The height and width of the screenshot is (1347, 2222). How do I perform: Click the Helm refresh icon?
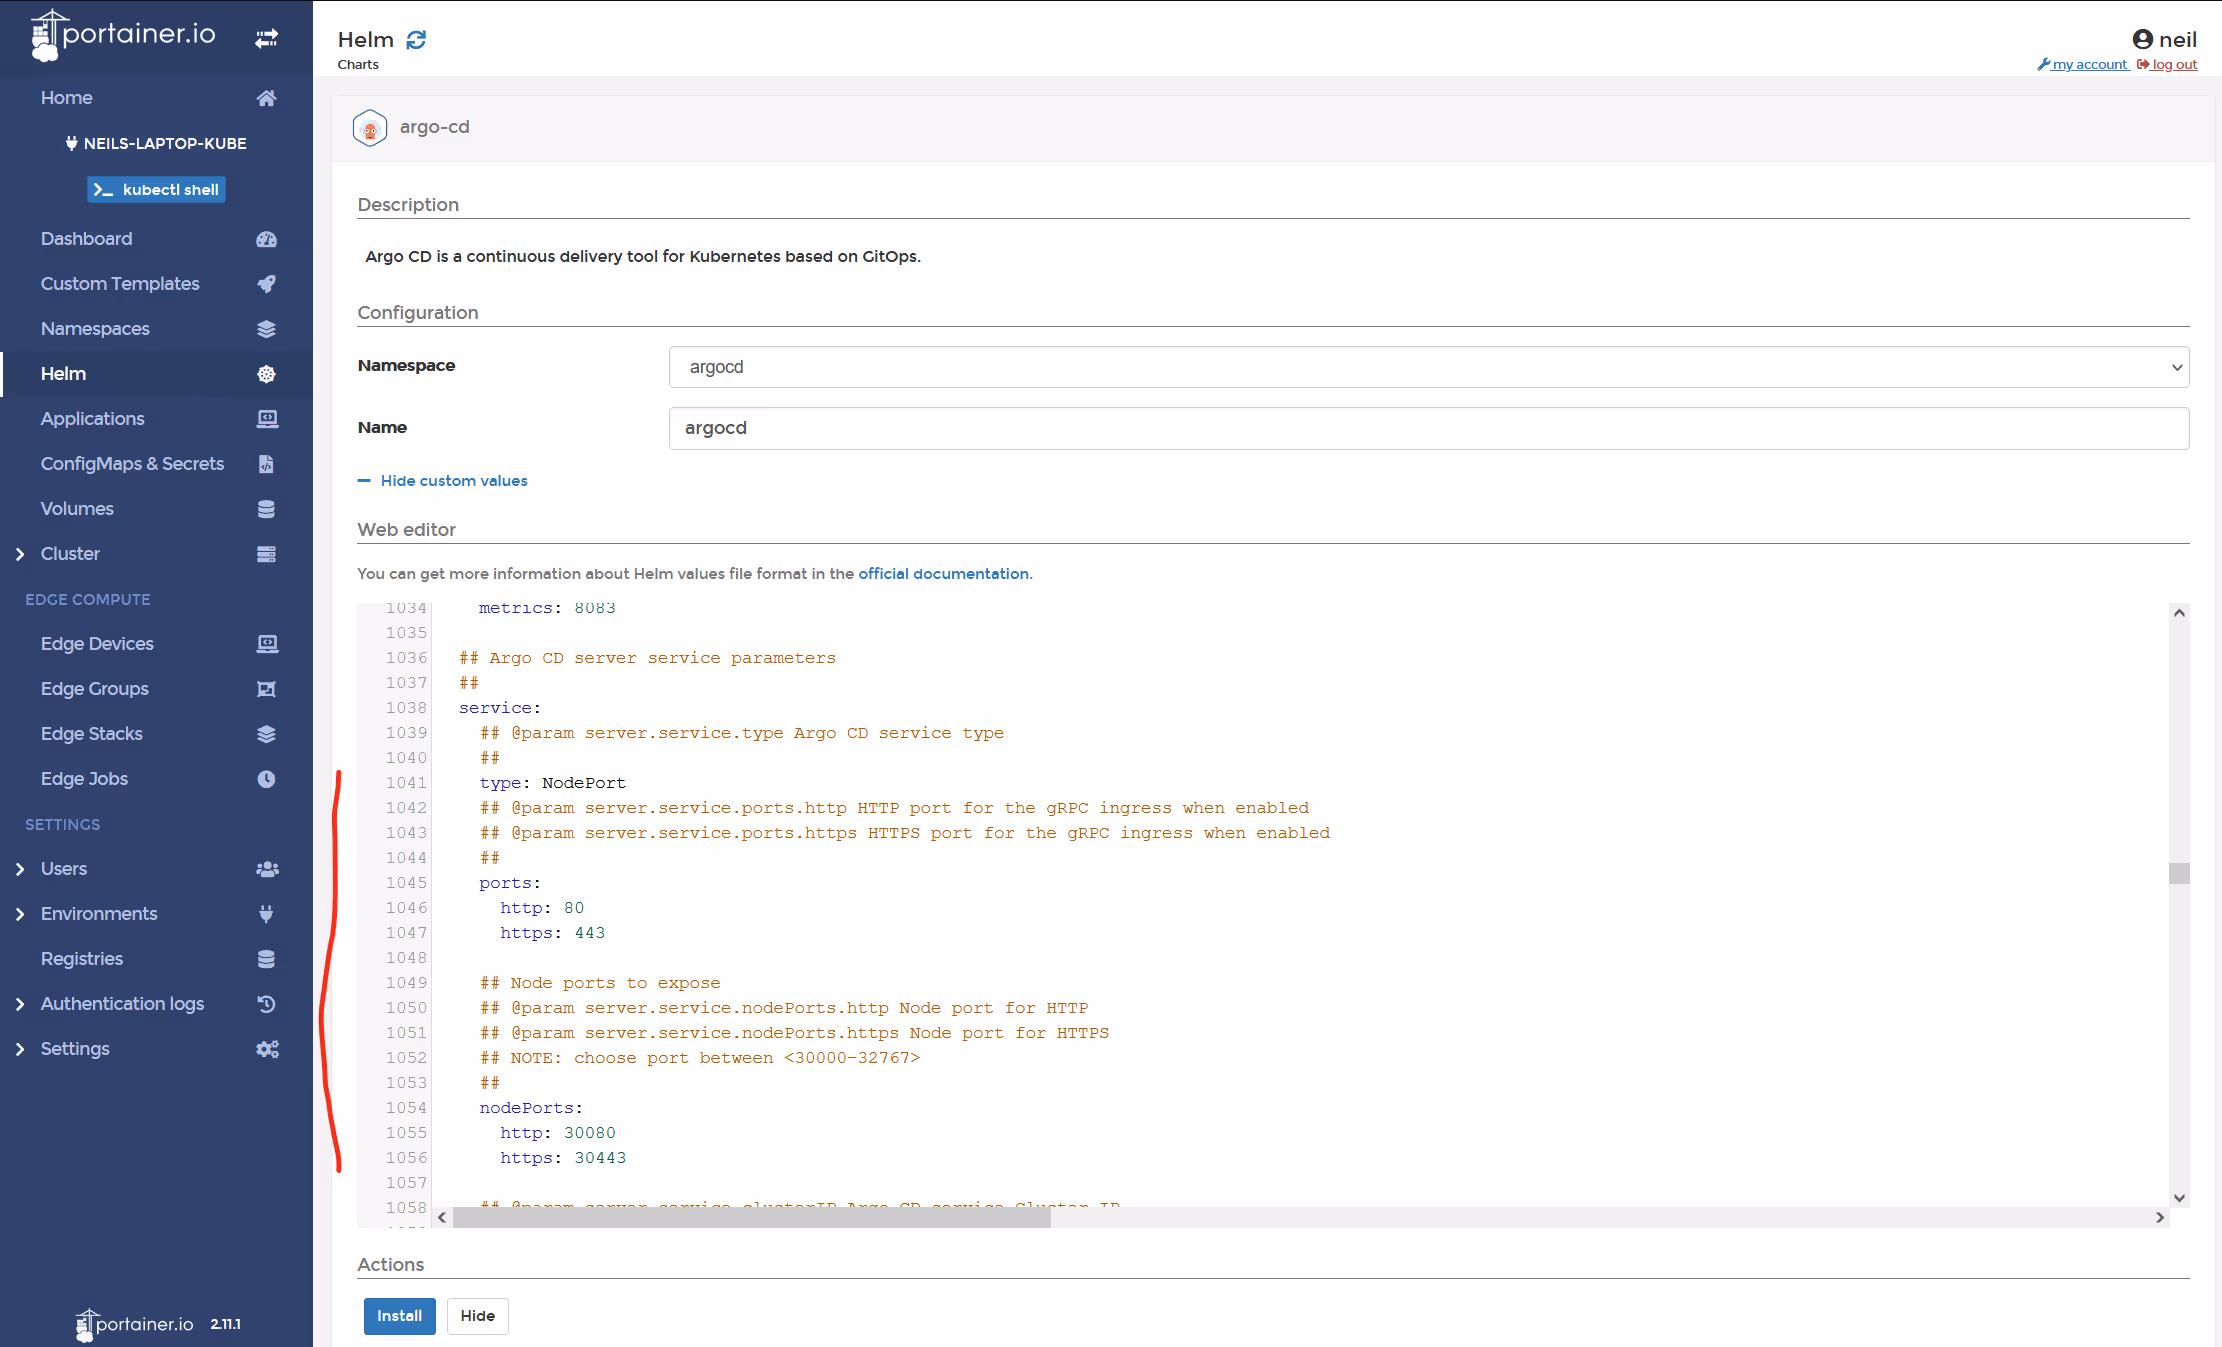[416, 40]
